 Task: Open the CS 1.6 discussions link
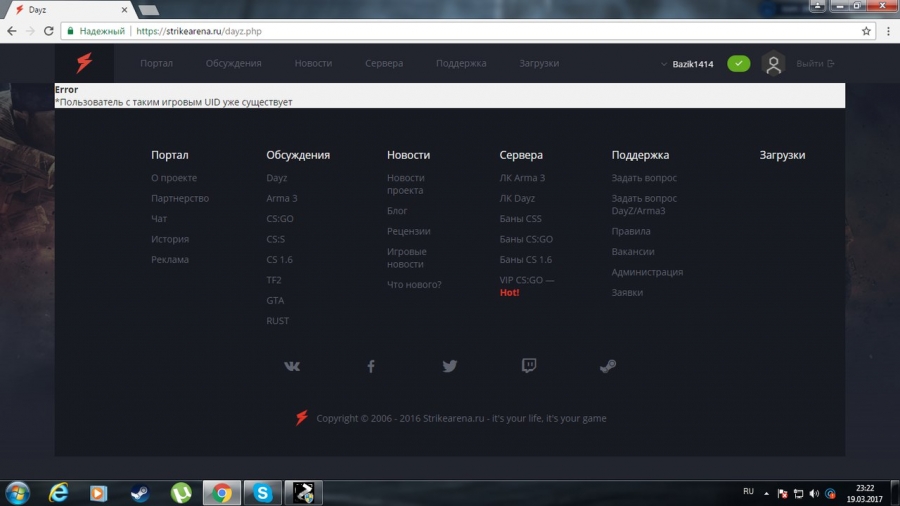coord(280,259)
